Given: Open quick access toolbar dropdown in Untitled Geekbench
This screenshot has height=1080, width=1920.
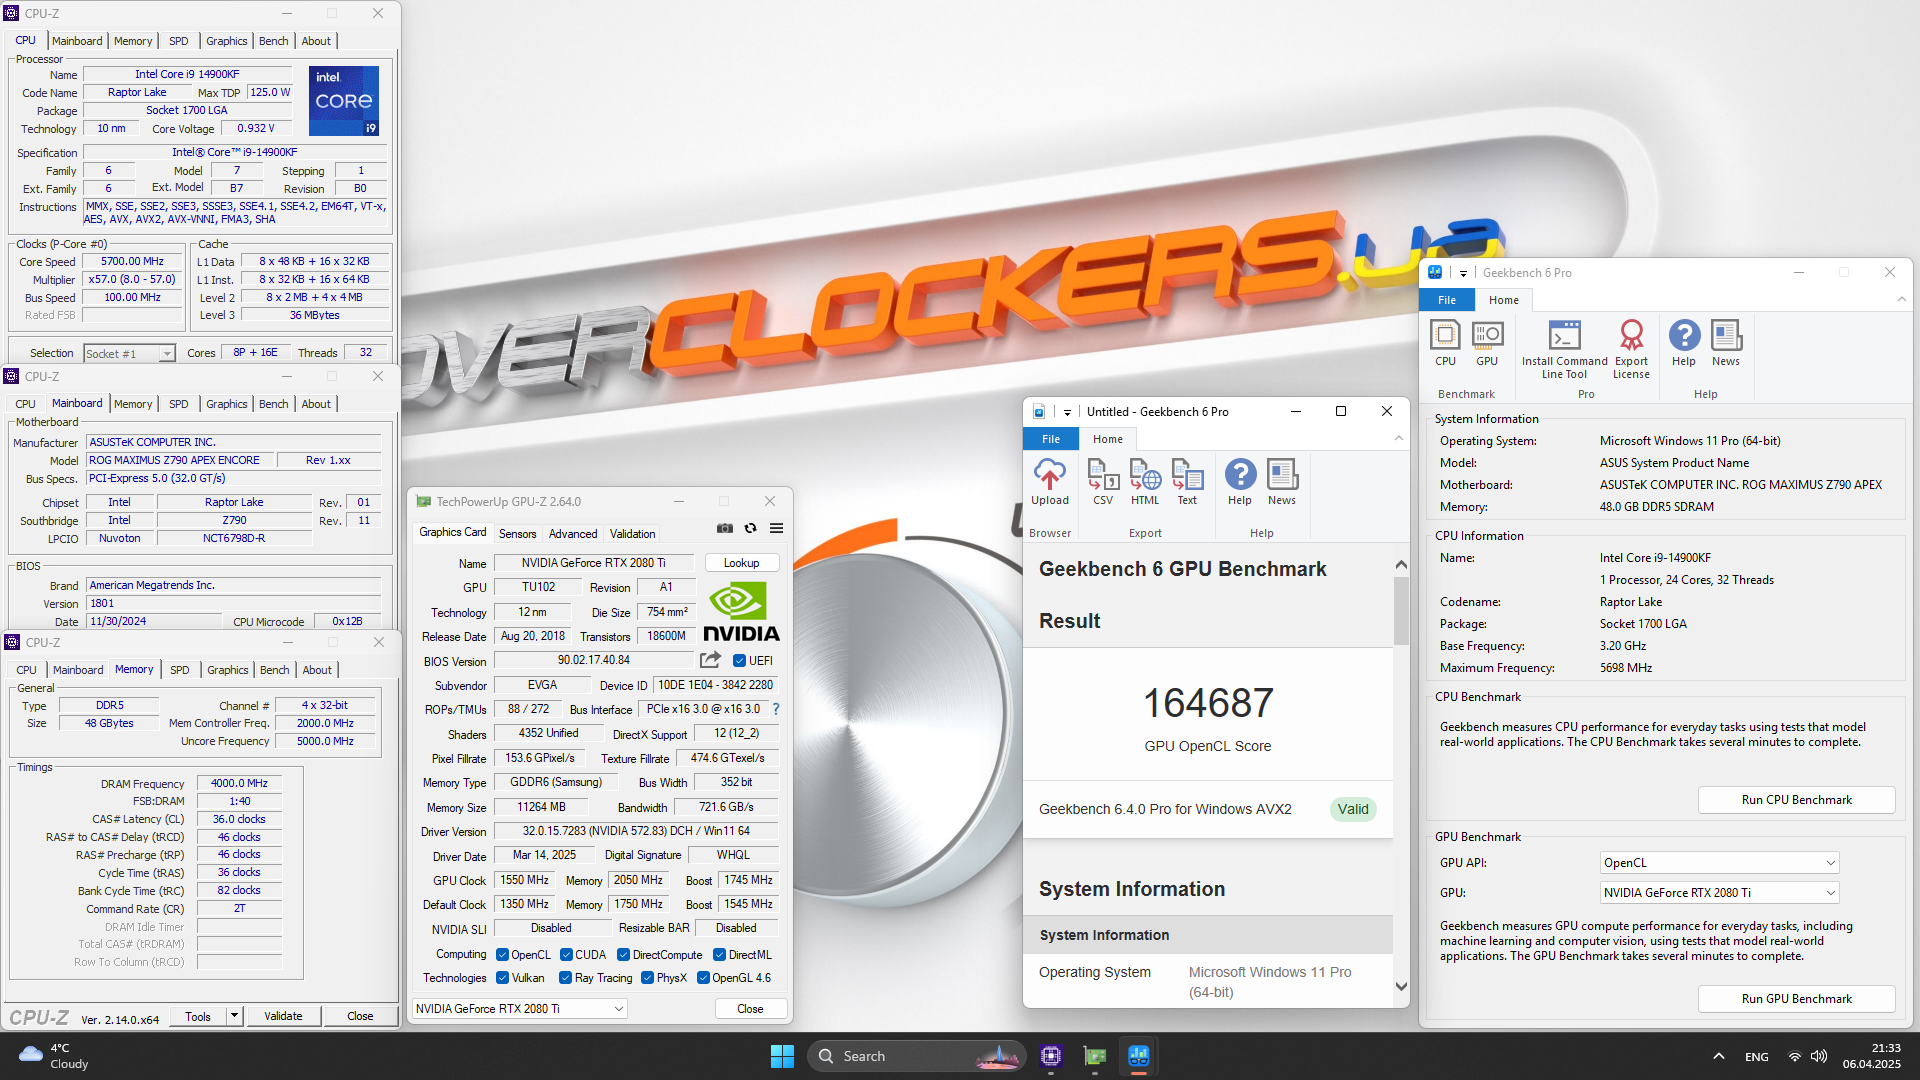Looking at the screenshot, I should pos(1067,412).
